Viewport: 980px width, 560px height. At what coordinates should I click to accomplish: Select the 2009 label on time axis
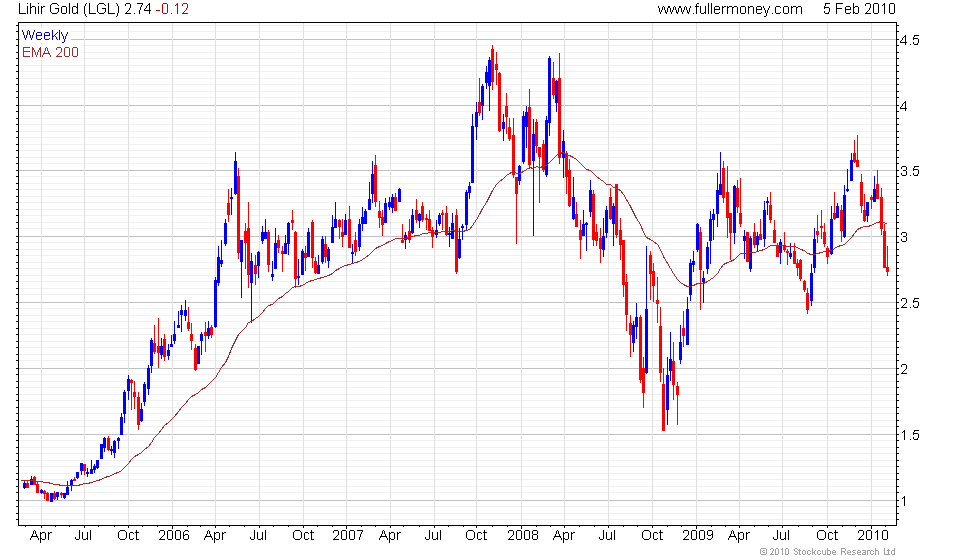coord(698,536)
